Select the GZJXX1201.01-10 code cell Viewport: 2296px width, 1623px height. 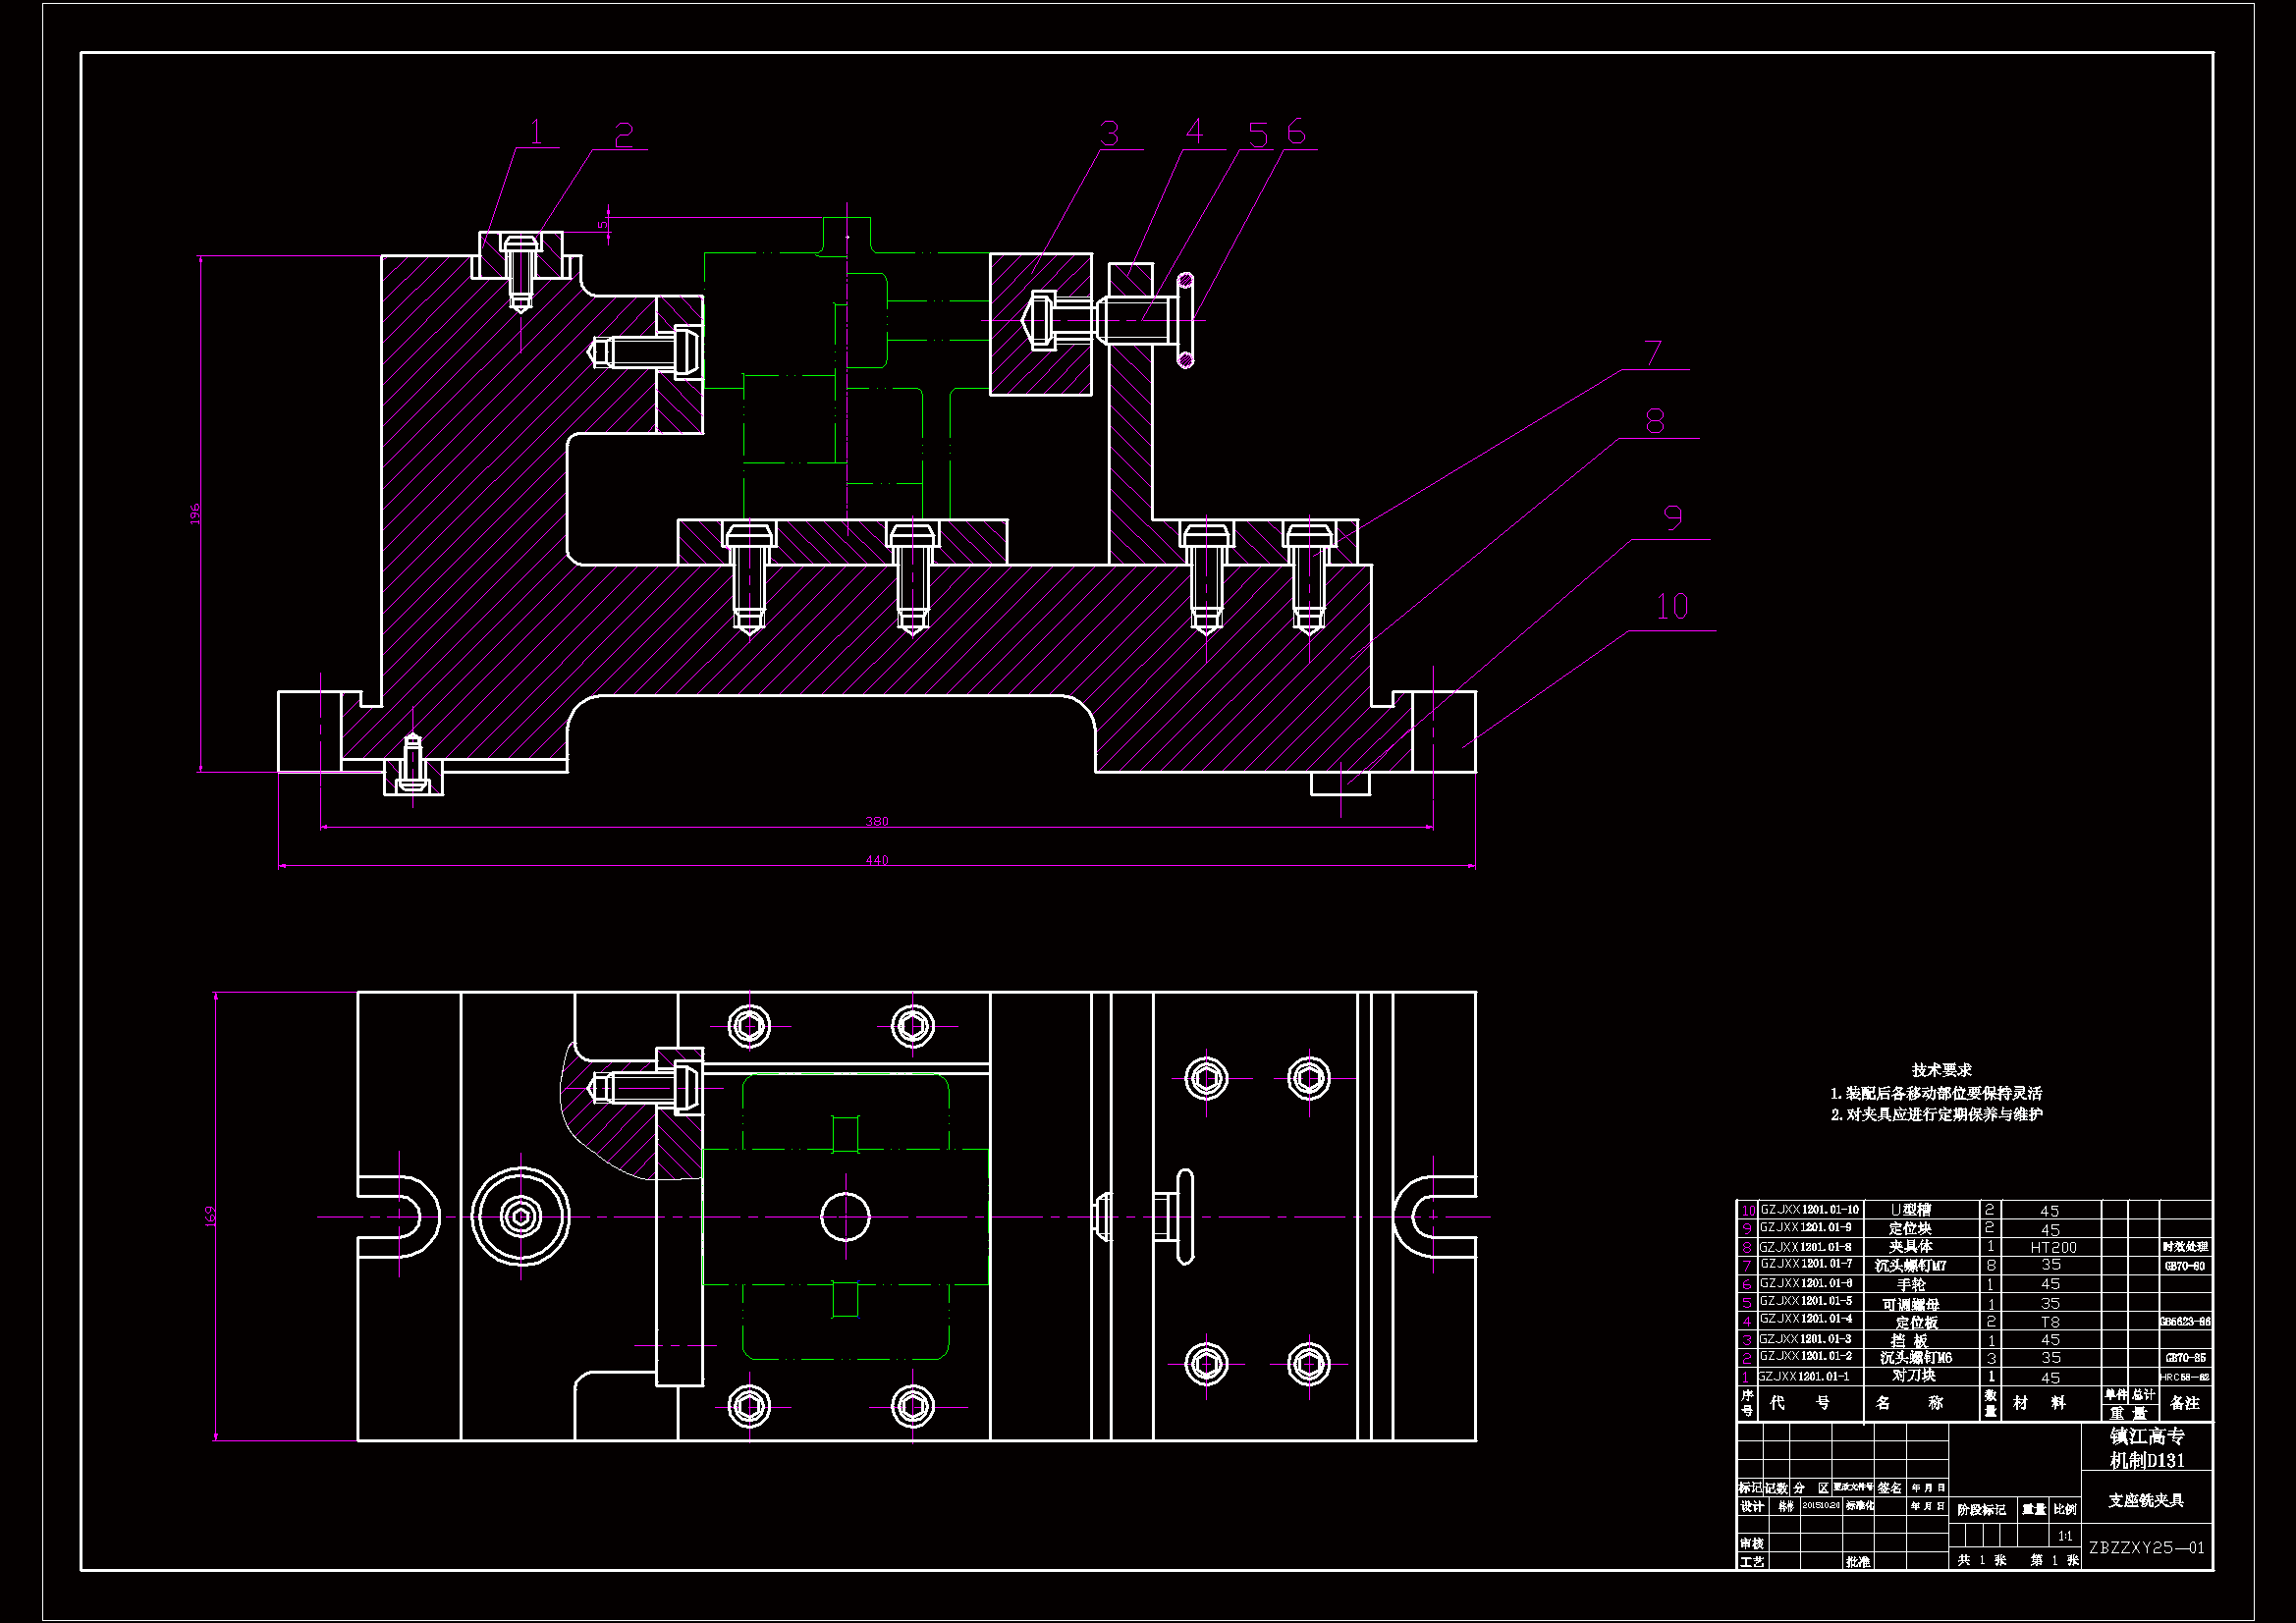(x=1809, y=1210)
